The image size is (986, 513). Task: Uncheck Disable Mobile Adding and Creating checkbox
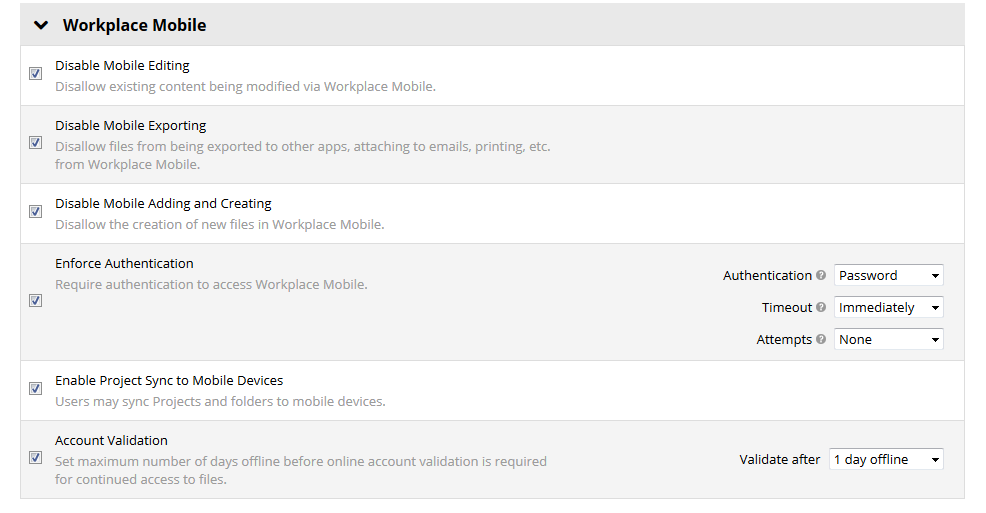tap(36, 212)
